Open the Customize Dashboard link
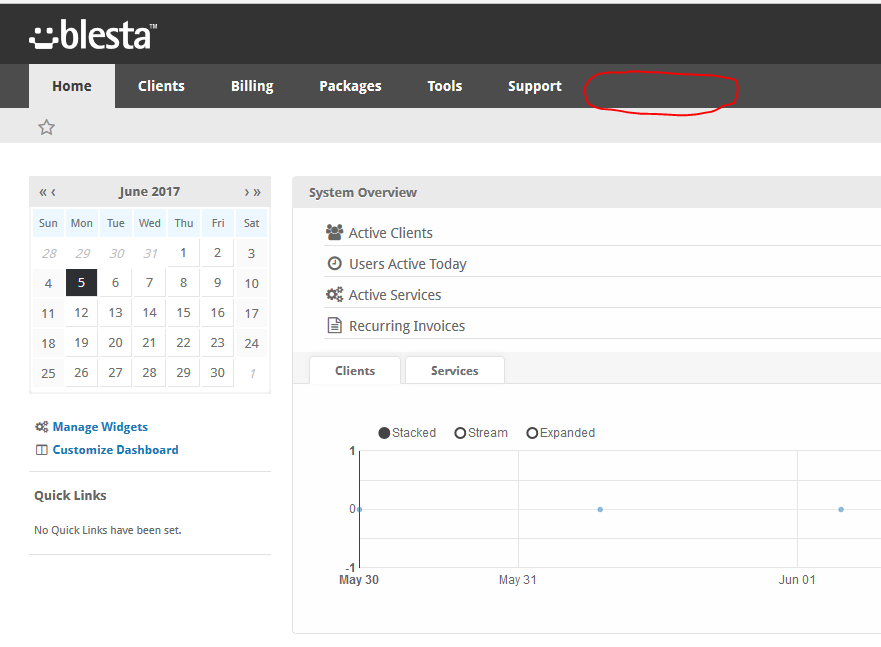The height and width of the screenshot is (647, 881). (115, 450)
